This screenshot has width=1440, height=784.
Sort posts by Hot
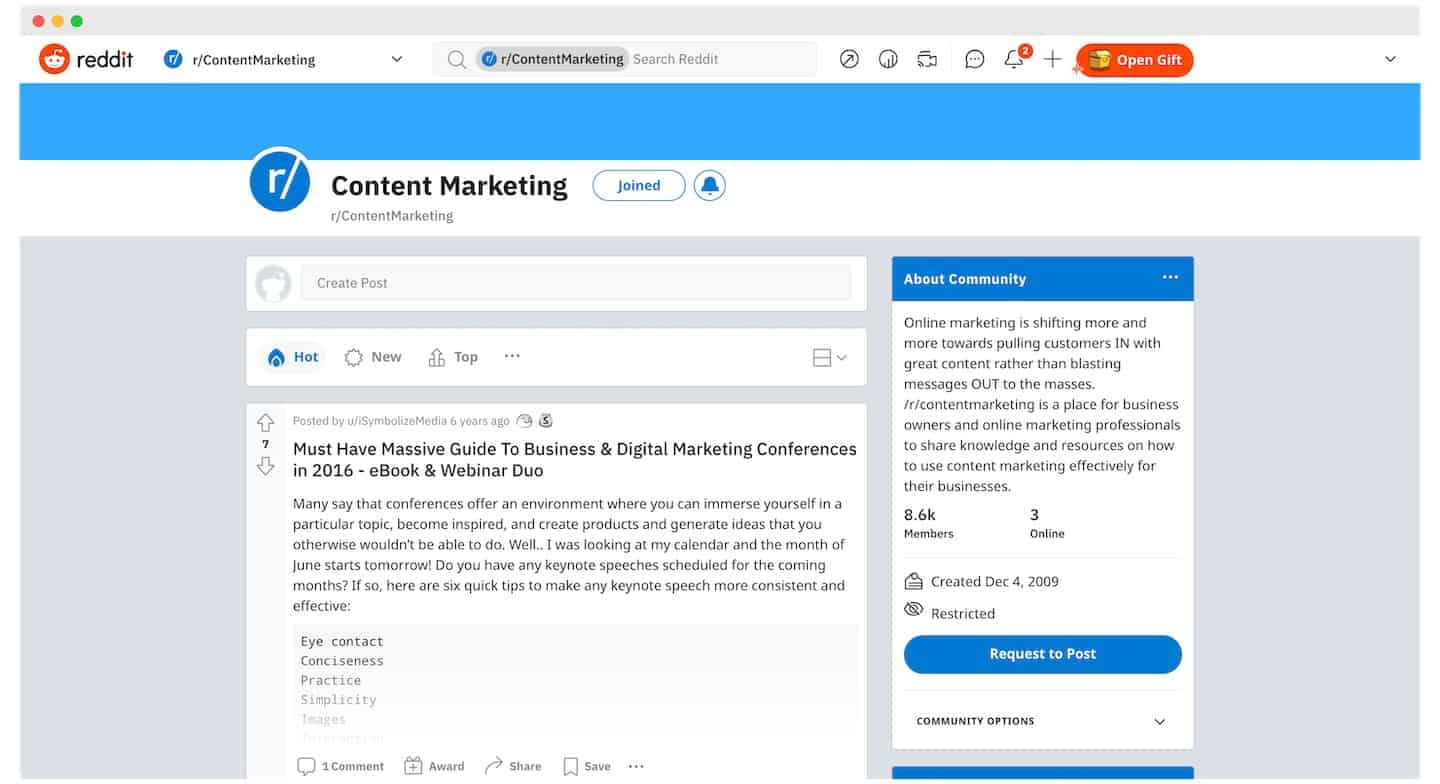[x=293, y=357]
